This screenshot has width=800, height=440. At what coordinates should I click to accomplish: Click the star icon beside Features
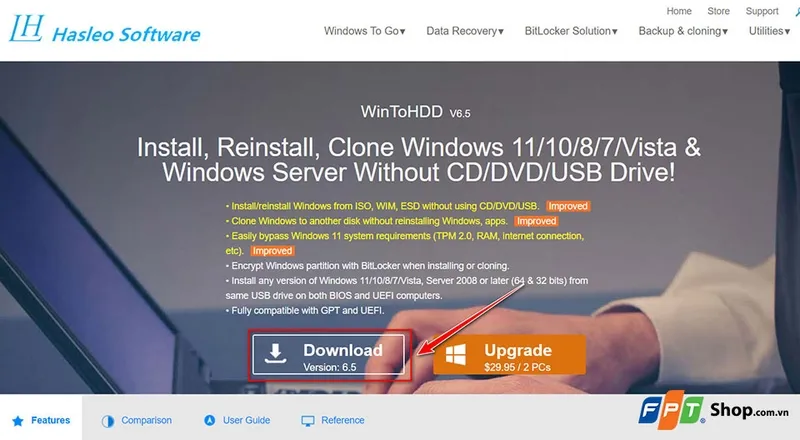click(x=18, y=421)
